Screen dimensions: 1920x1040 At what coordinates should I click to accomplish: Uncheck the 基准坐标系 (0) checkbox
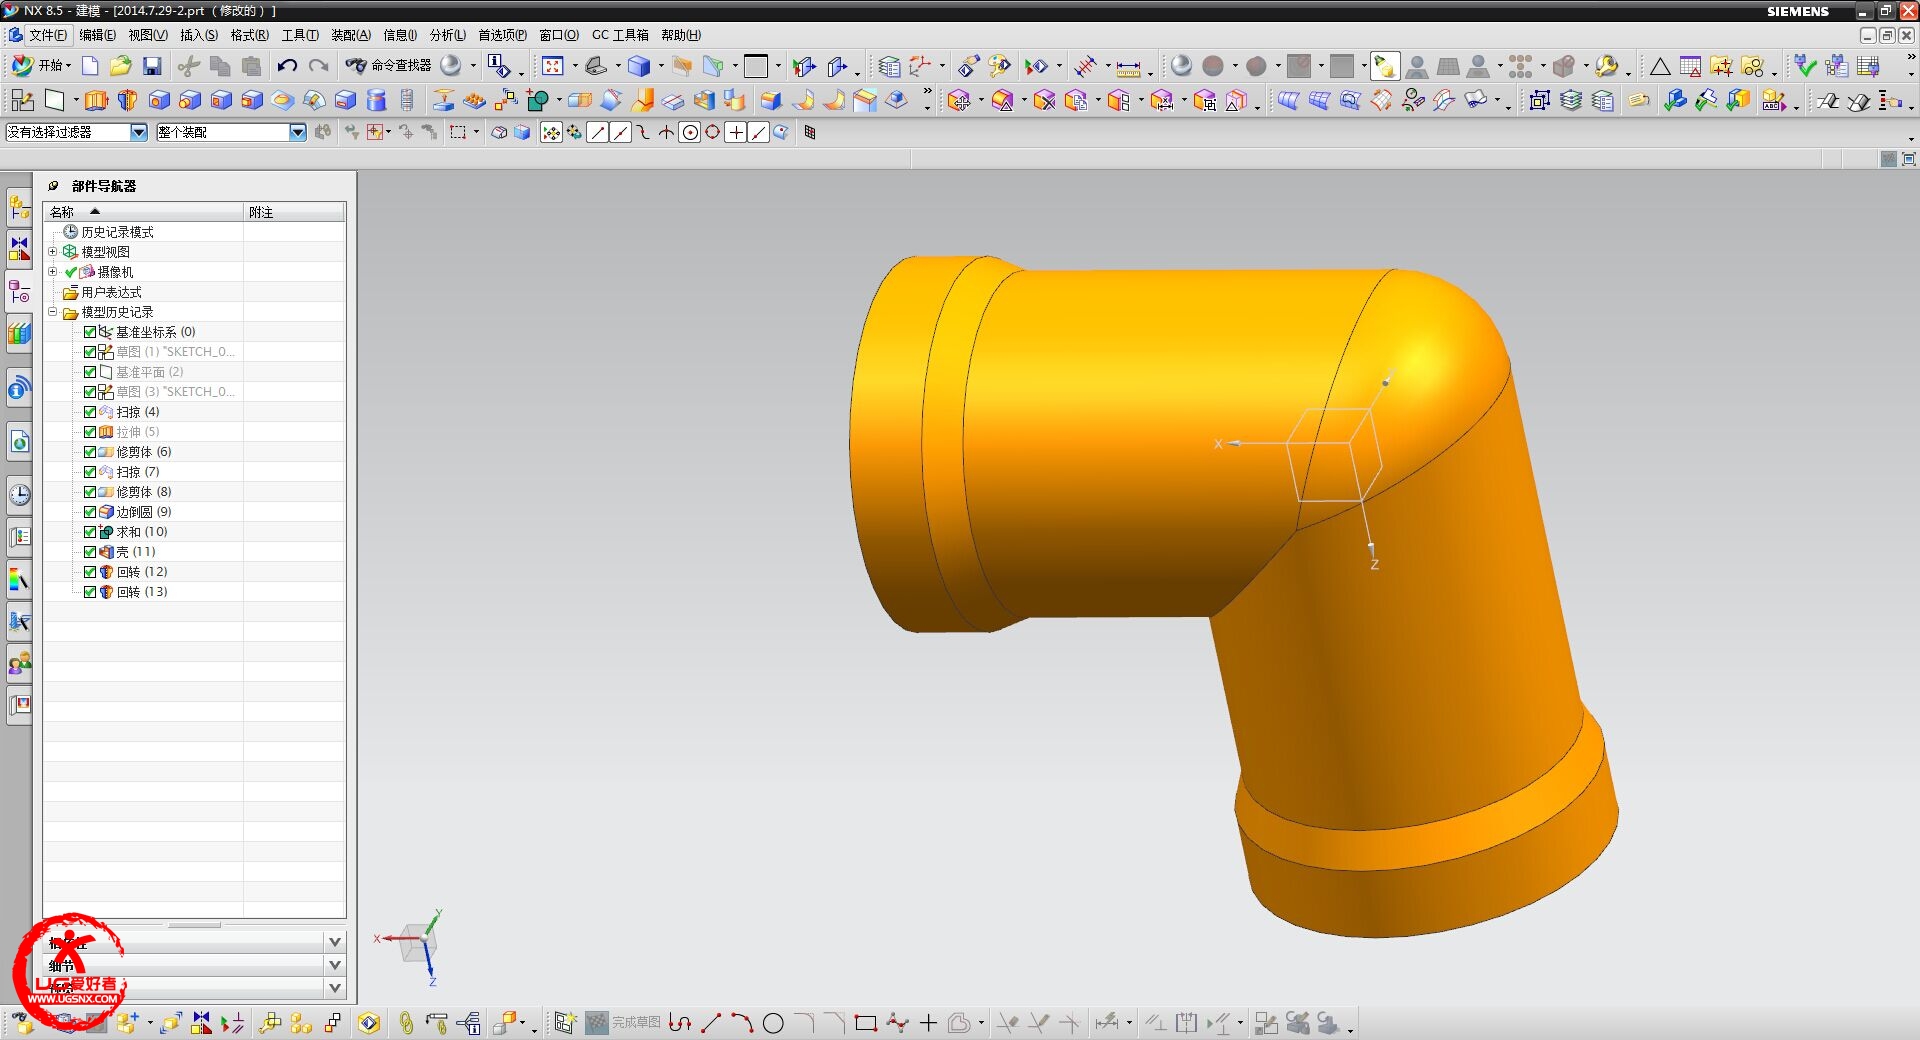(x=90, y=332)
